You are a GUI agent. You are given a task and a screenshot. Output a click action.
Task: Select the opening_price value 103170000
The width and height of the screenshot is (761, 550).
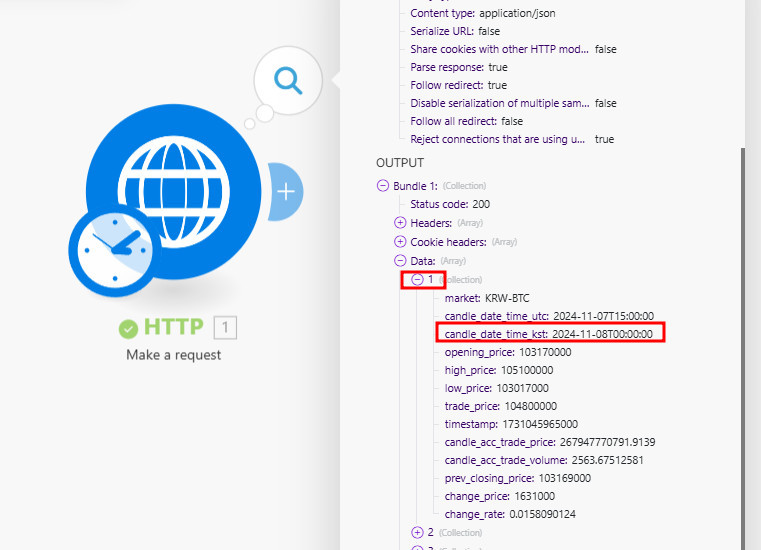pyautogui.click(x=545, y=352)
